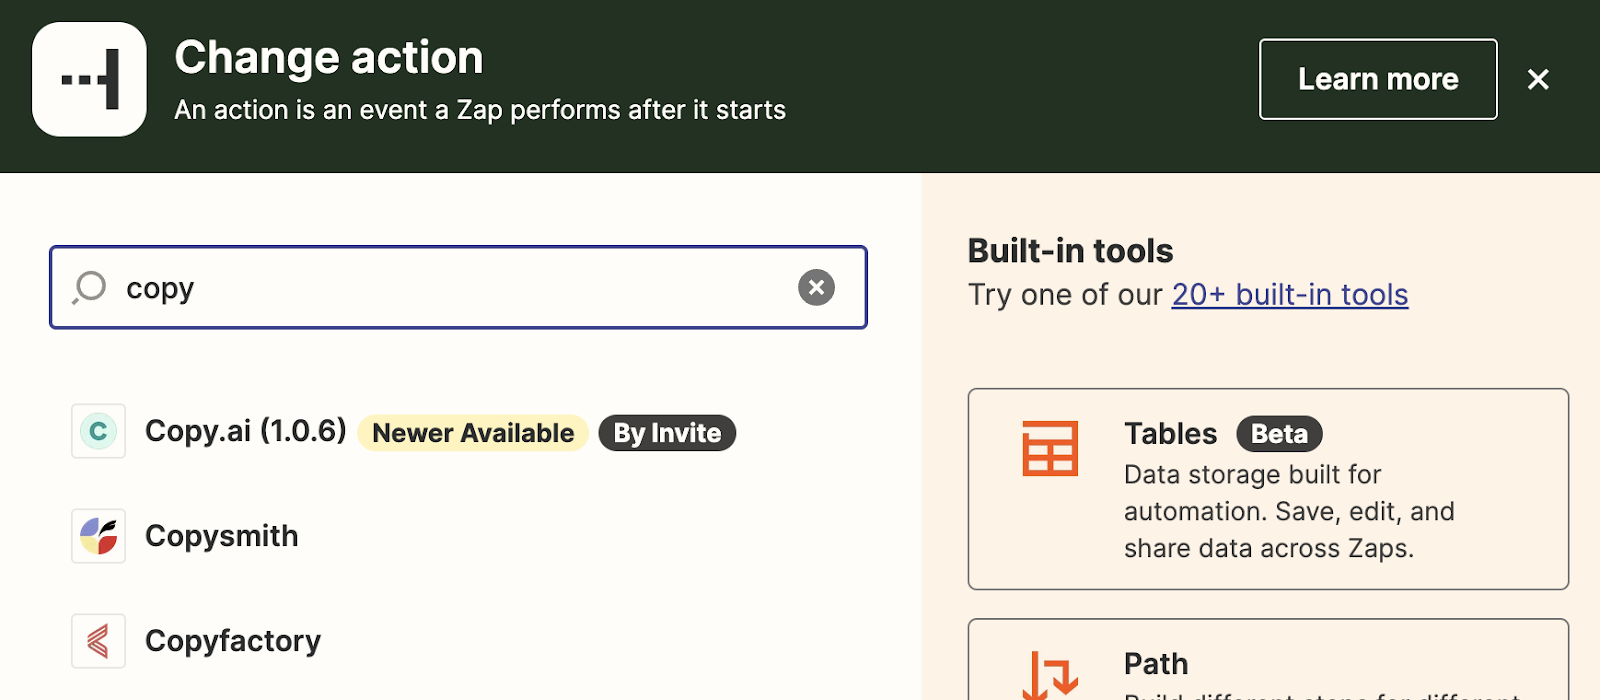Screen dimensions: 1600x700
Task: Click the search magnifier icon
Action: pyautogui.click(x=89, y=287)
